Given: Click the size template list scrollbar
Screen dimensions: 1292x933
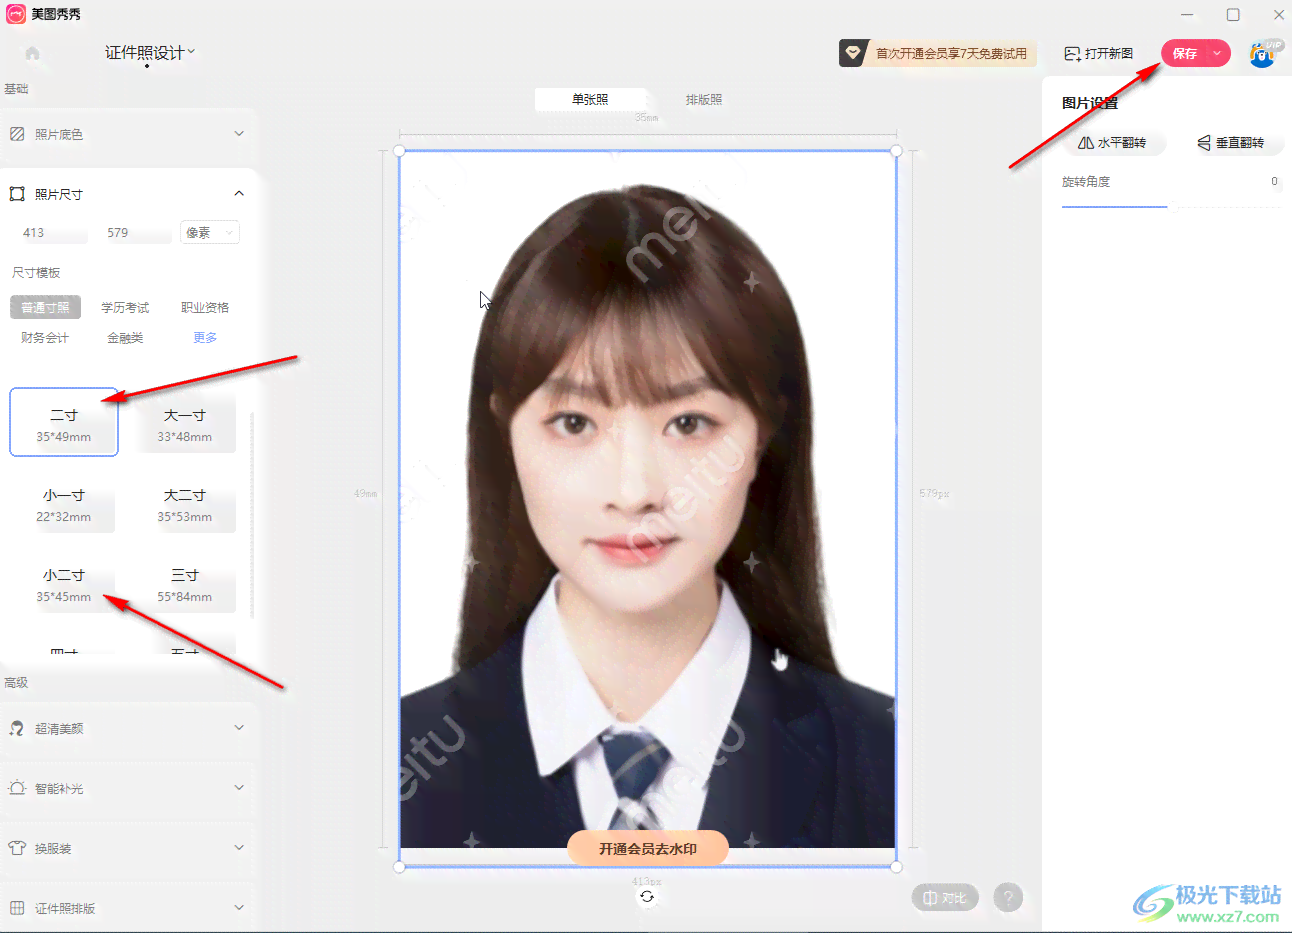Looking at the screenshot, I should pos(252,515).
